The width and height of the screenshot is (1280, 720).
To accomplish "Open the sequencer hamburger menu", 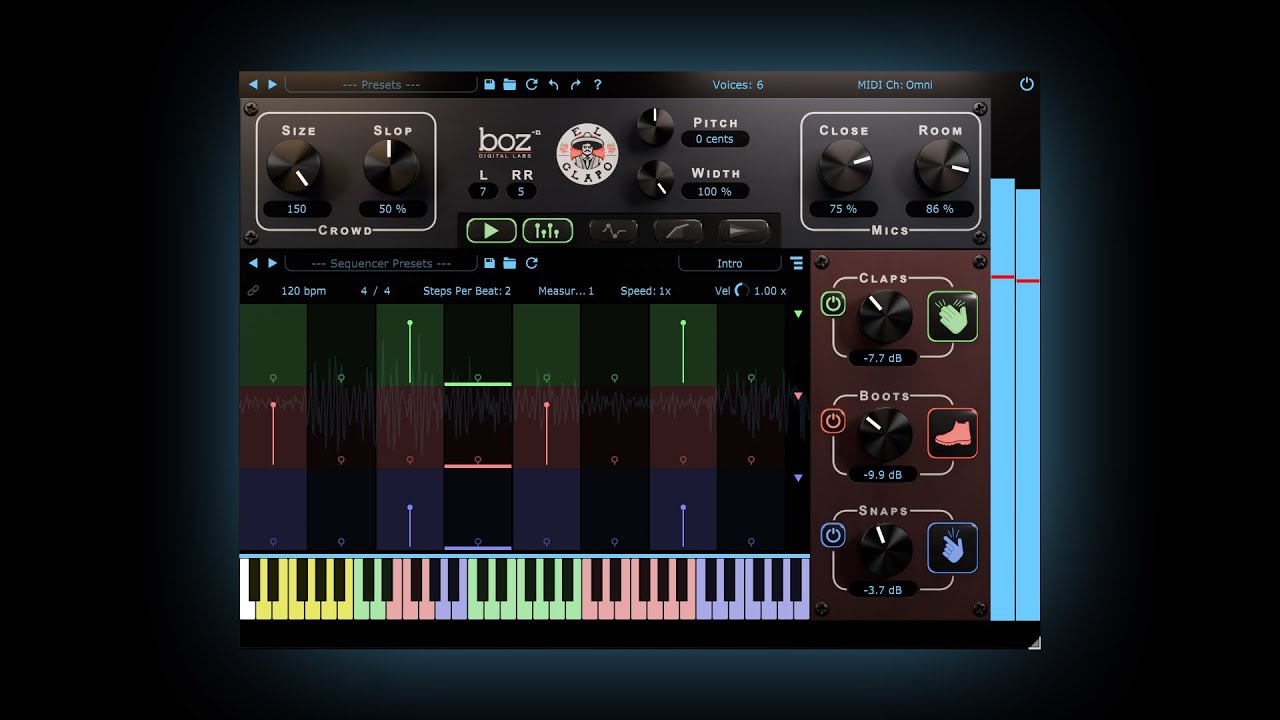I will pos(797,264).
